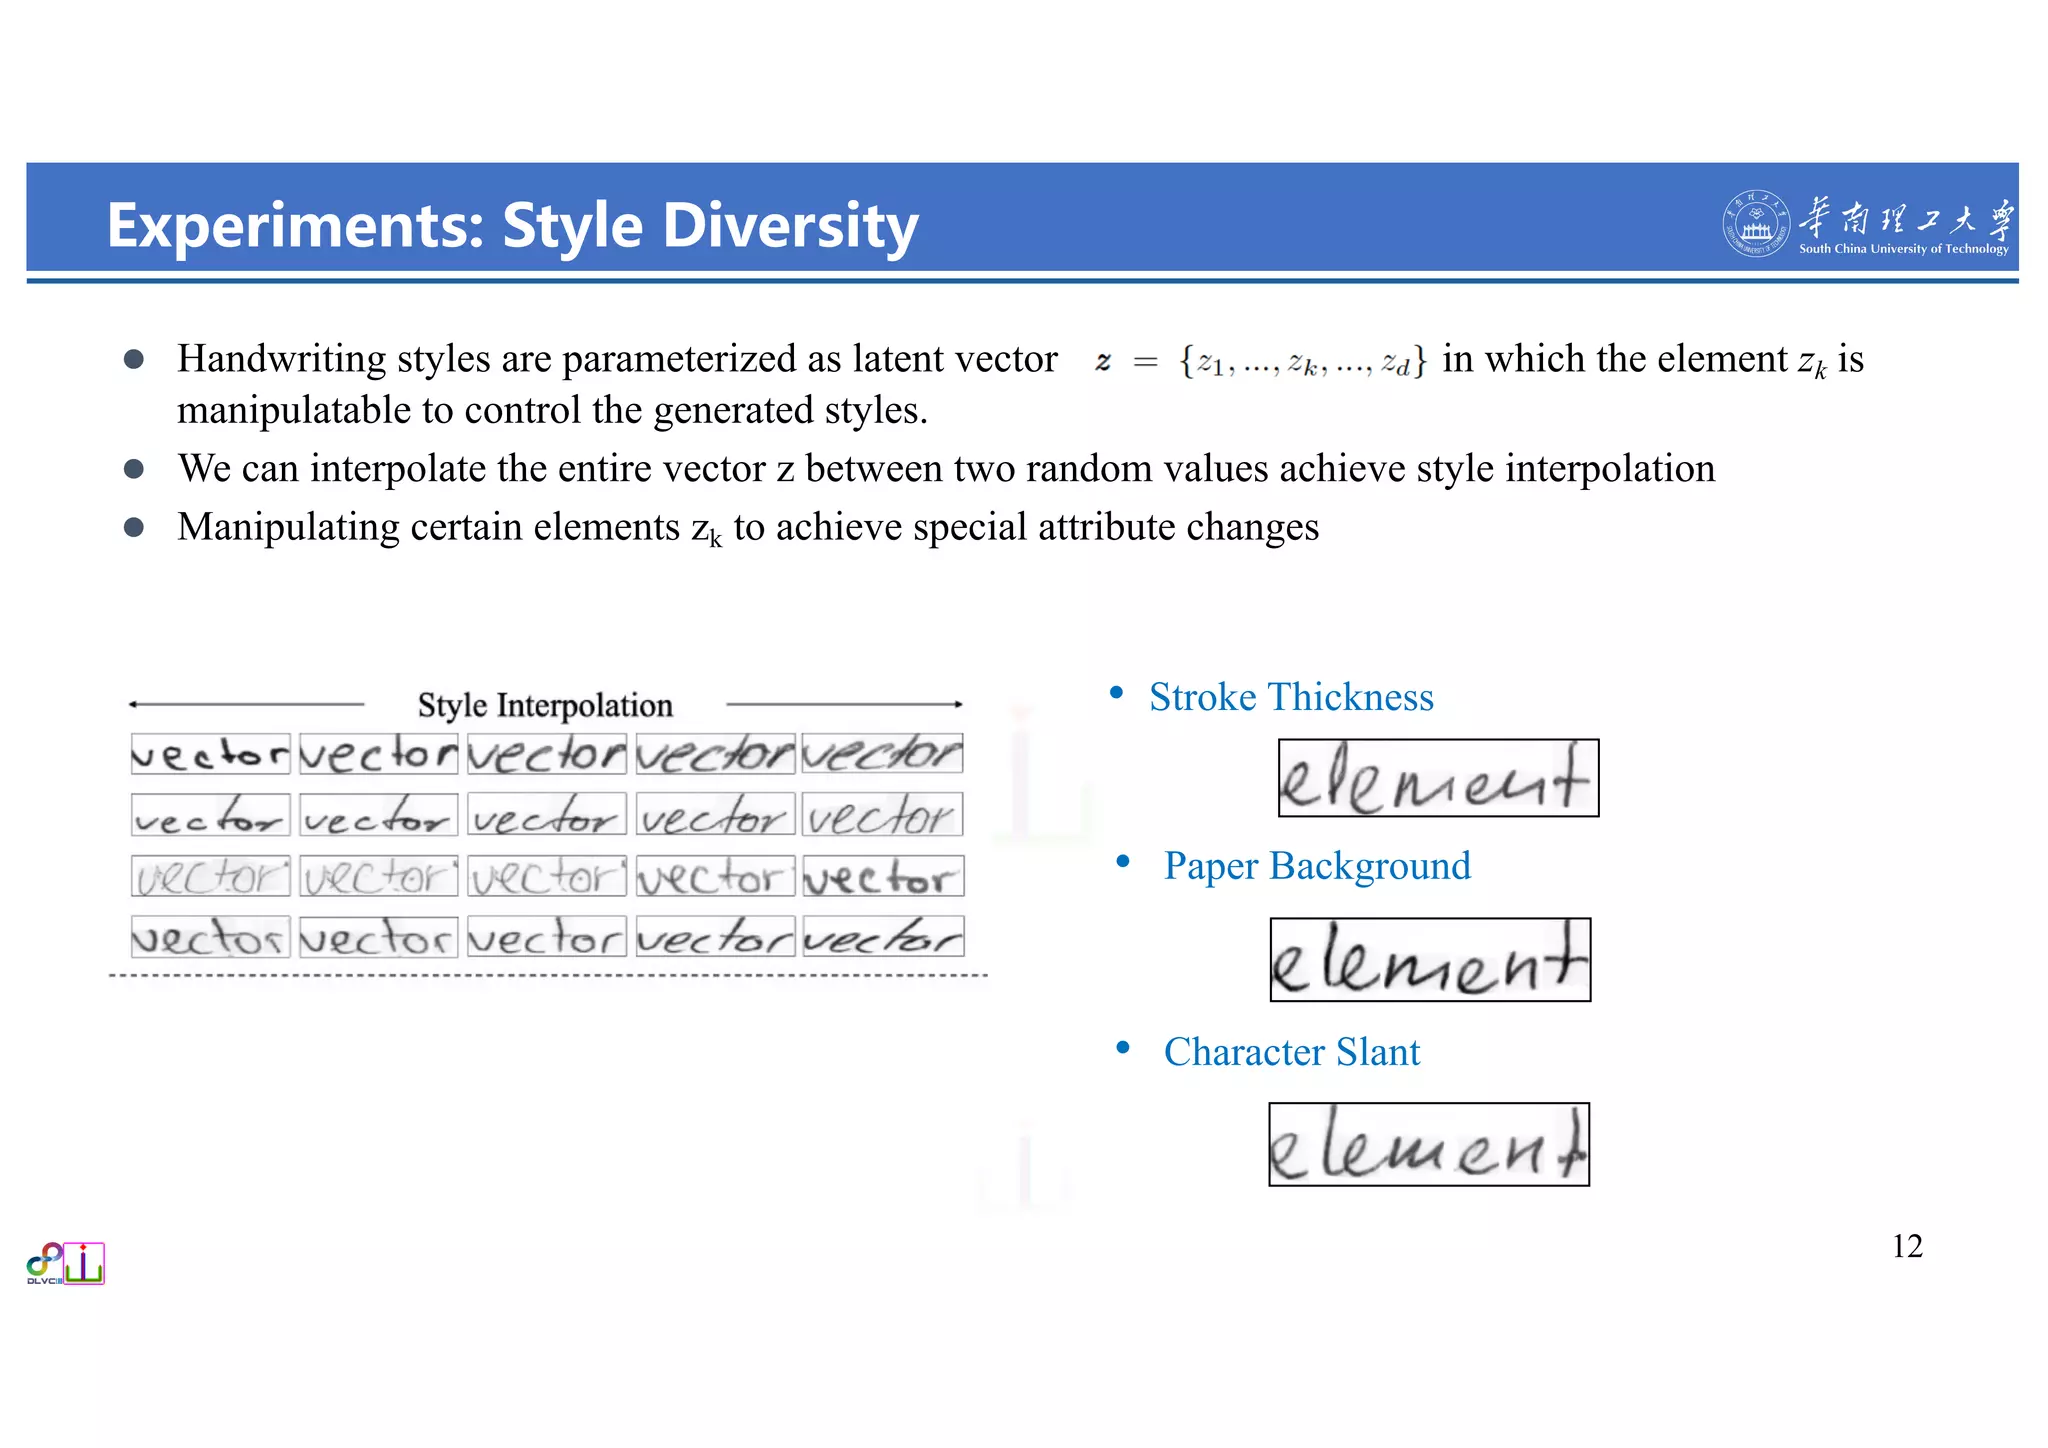
Task: Click the faint vector sample in third row
Action: point(210,877)
